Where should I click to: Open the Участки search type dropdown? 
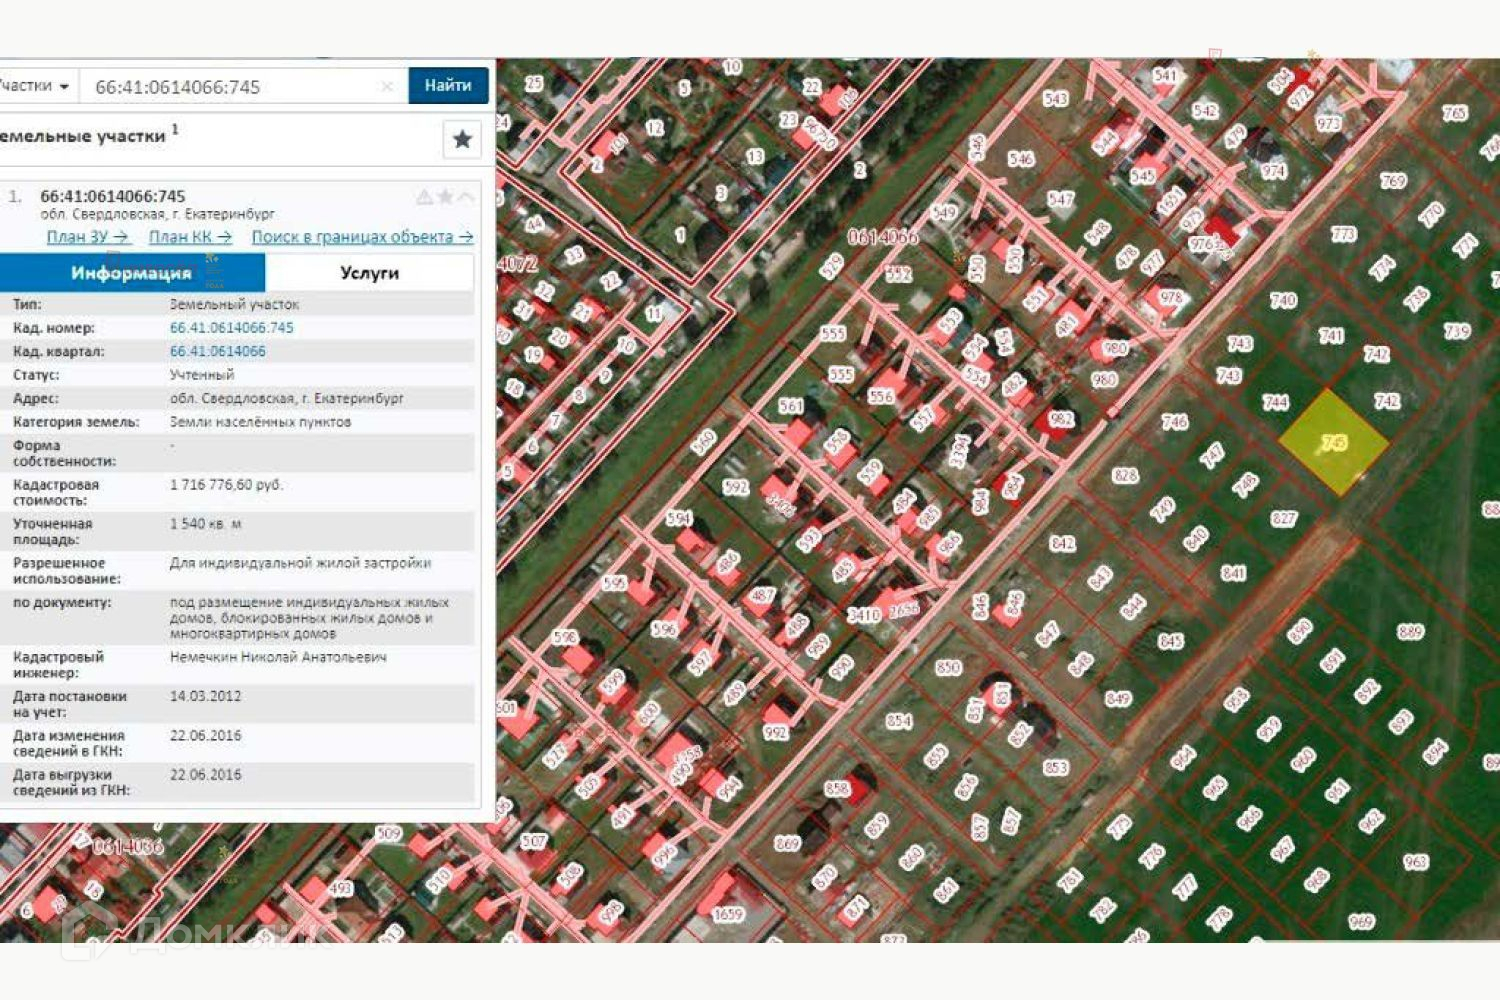[36, 86]
